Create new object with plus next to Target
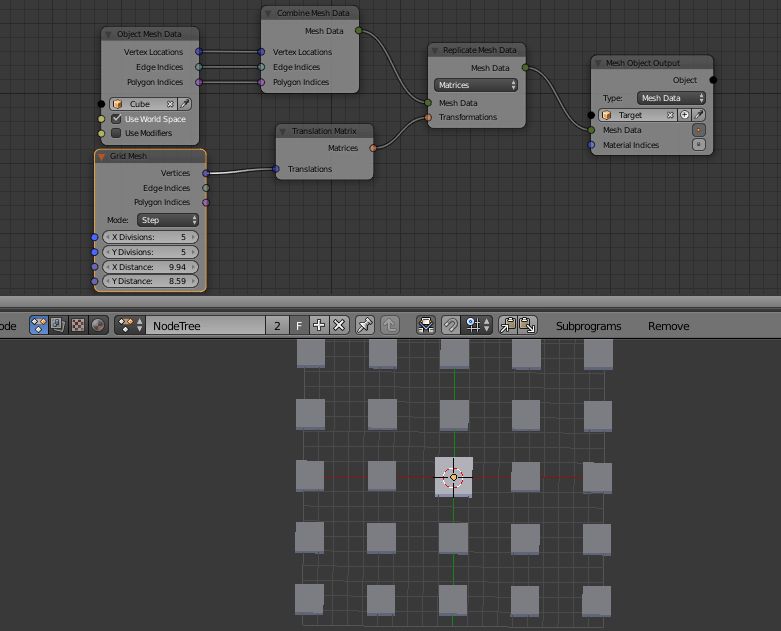This screenshot has width=781, height=631. [x=685, y=115]
